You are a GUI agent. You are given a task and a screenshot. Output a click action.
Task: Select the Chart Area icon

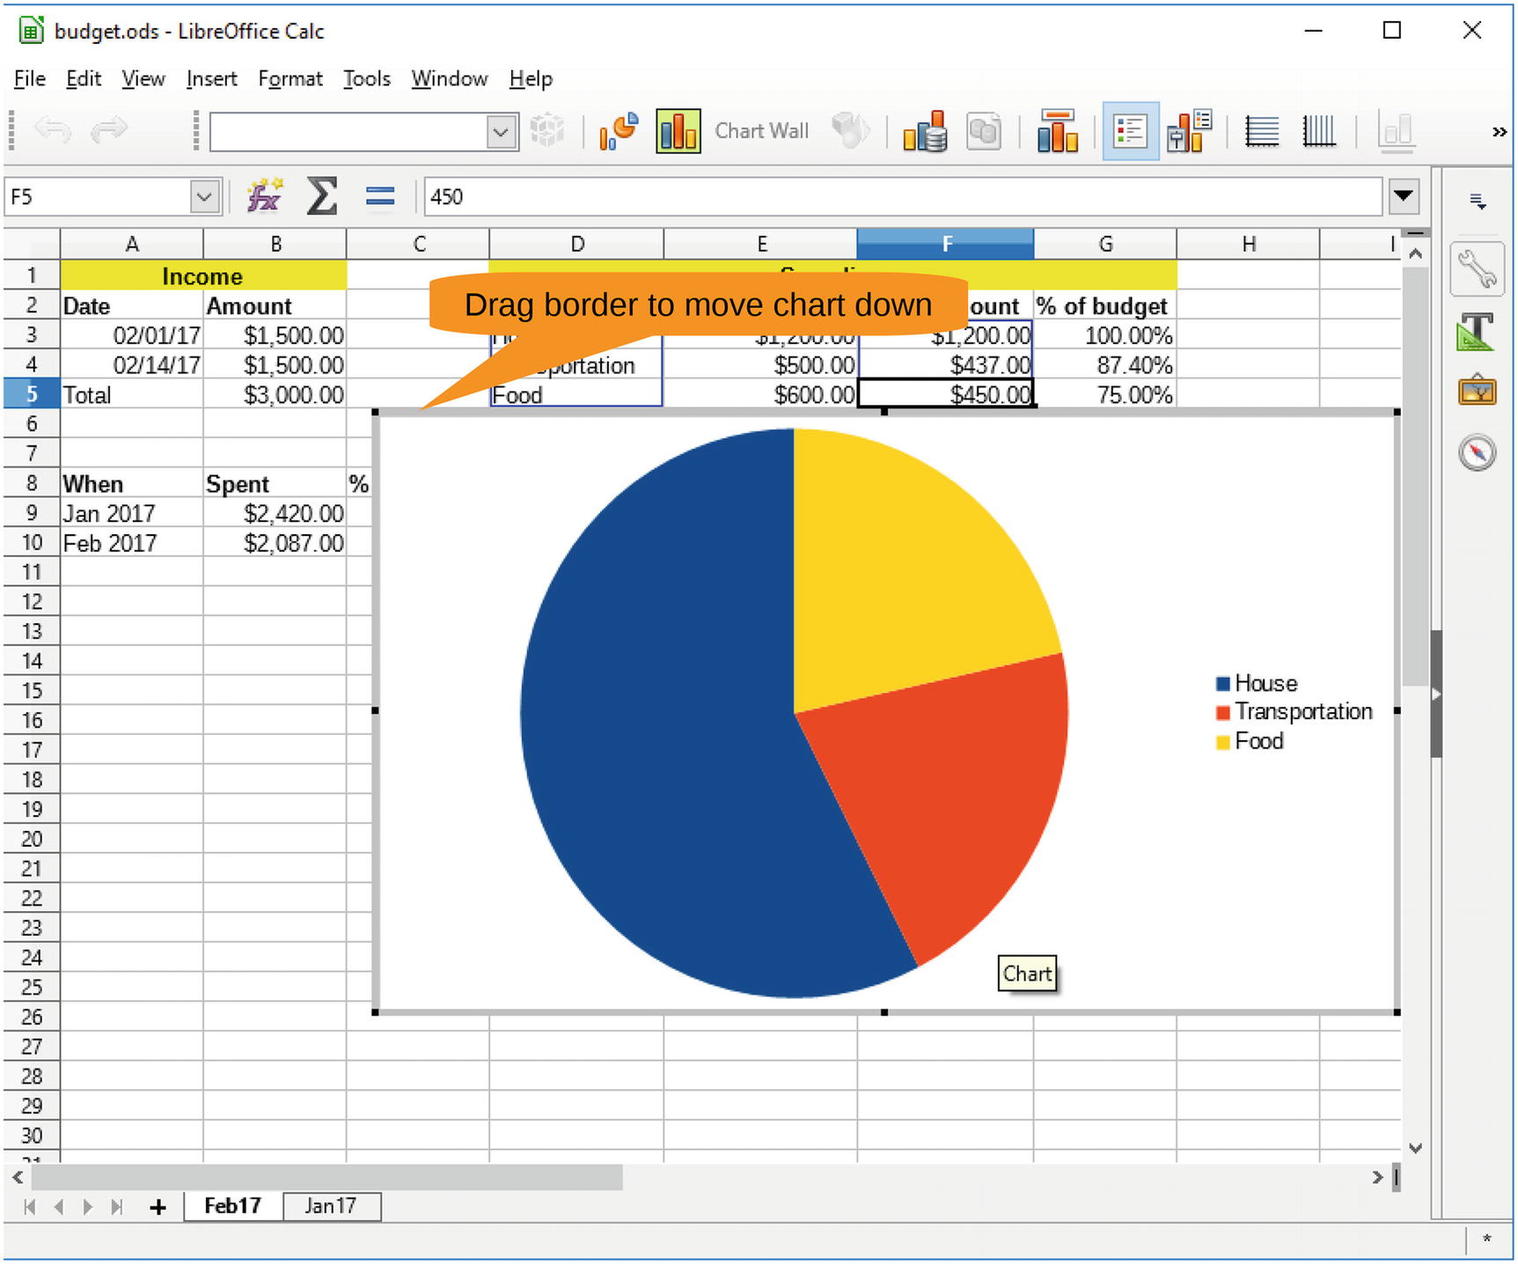click(678, 131)
